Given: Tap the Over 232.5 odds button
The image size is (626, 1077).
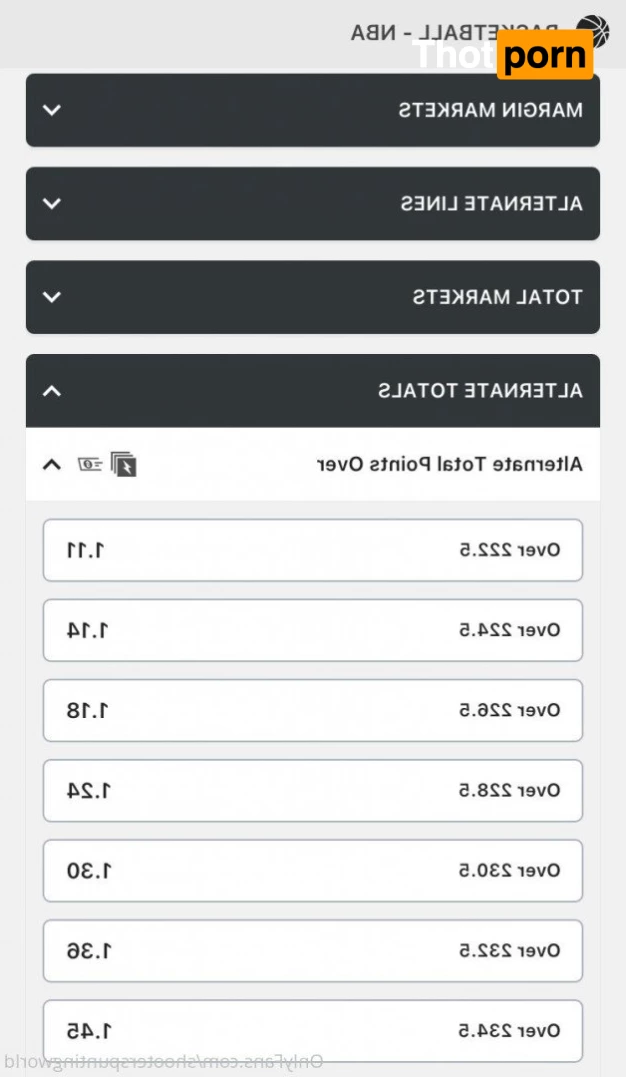Looking at the screenshot, I should point(312,950).
